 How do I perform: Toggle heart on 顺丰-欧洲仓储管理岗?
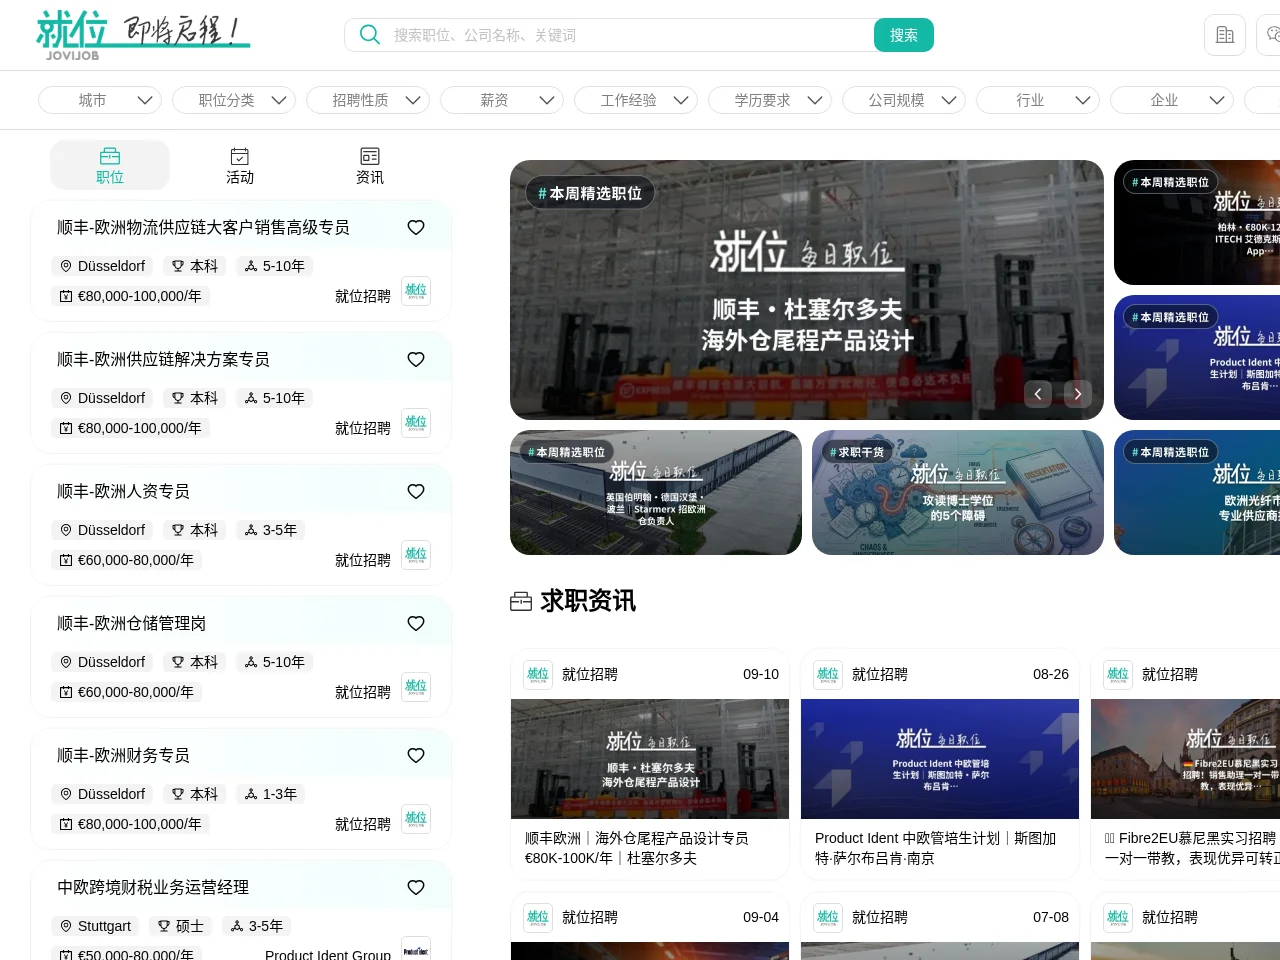(x=416, y=624)
